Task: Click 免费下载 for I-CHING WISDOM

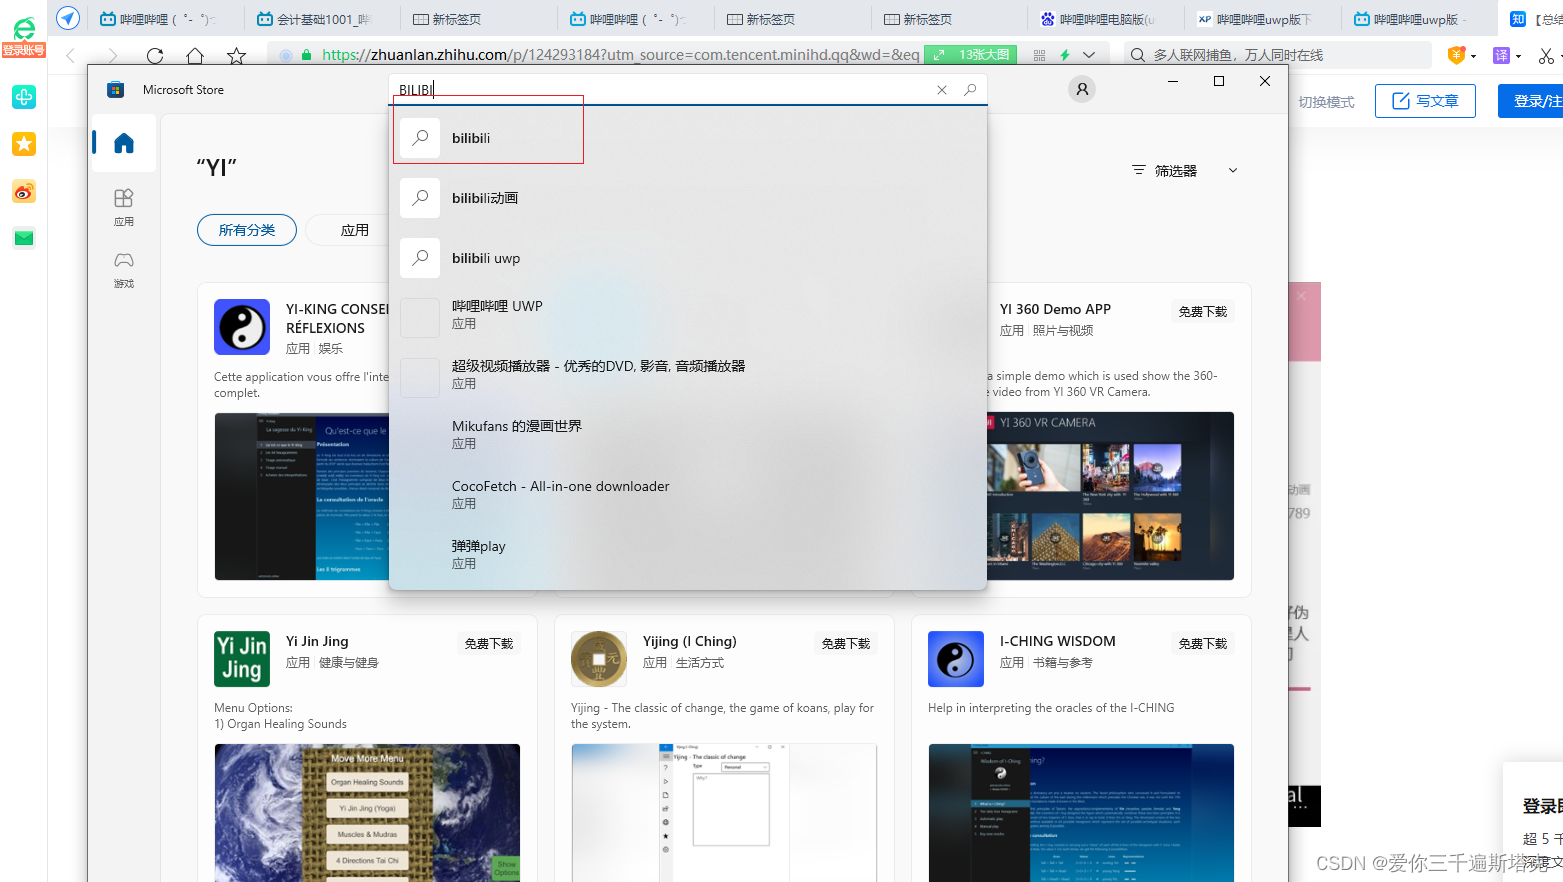Action: click(x=1202, y=644)
